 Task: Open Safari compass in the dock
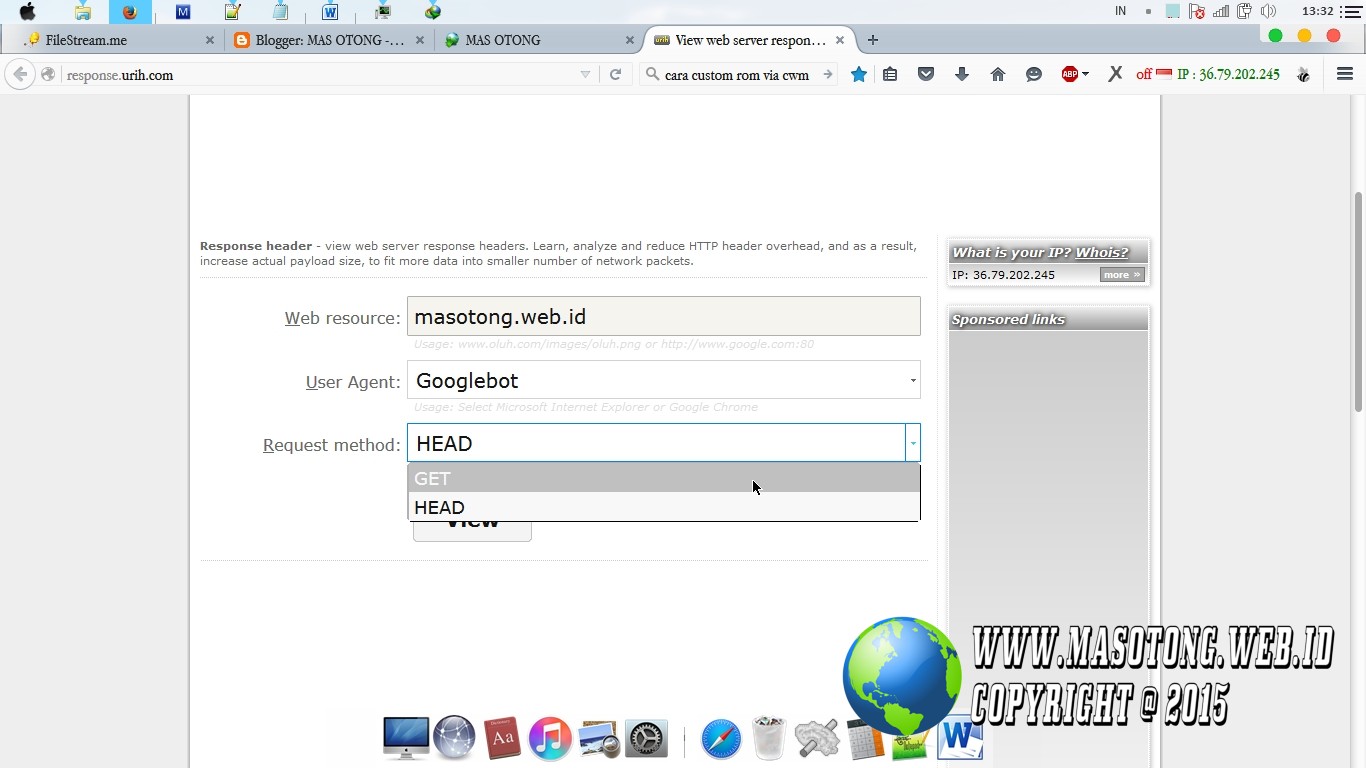point(721,739)
